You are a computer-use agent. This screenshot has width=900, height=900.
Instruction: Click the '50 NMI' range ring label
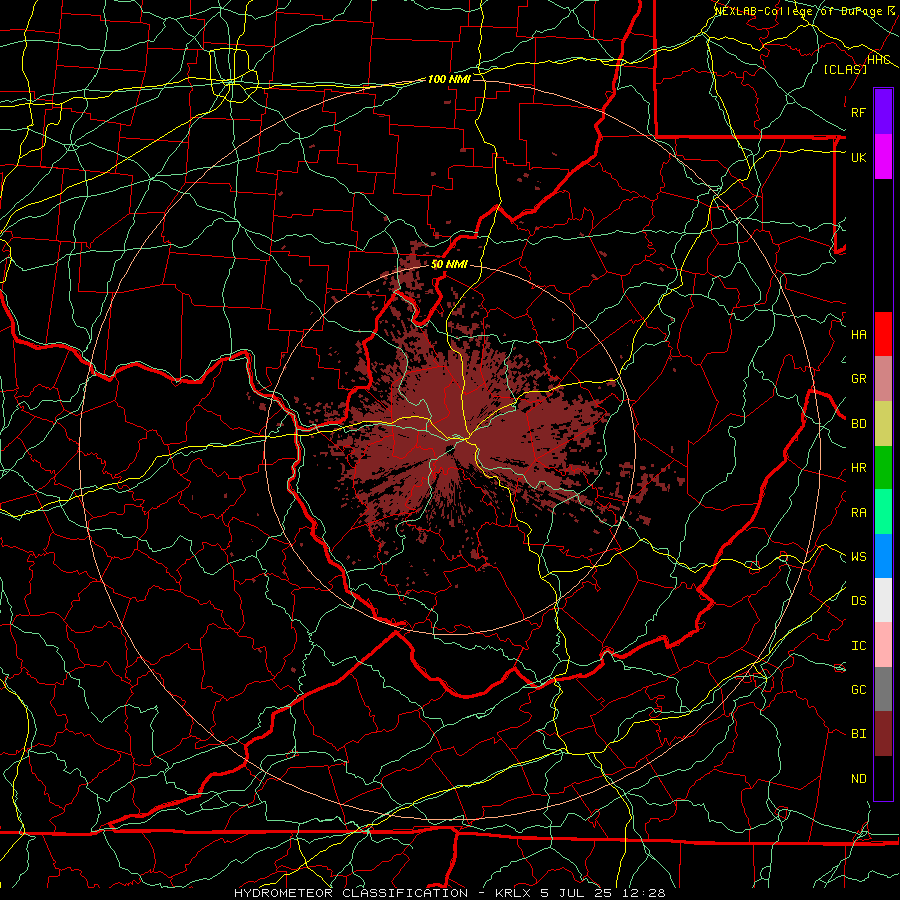(449, 264)
